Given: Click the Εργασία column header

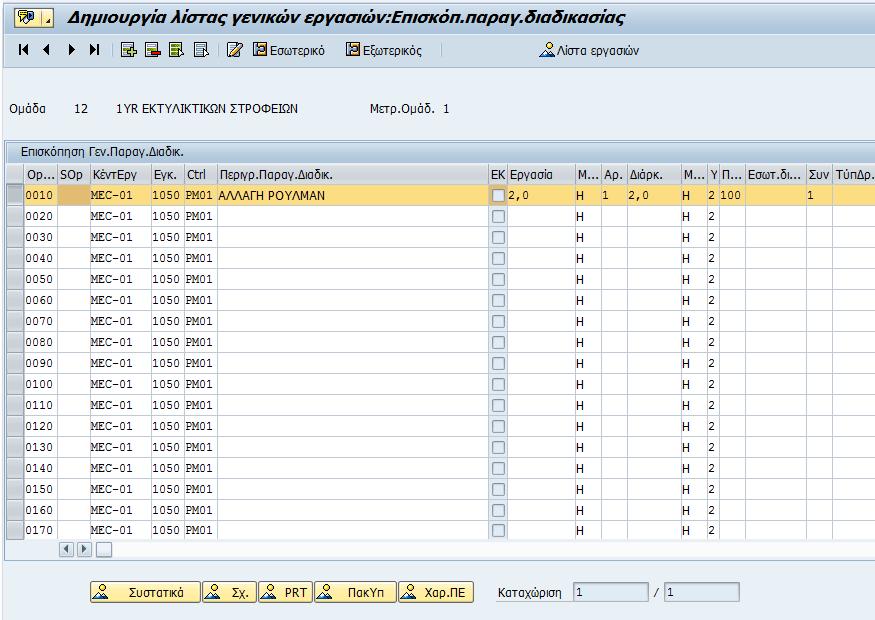Looking at the screenshot, I should click(x=541, y=175).
